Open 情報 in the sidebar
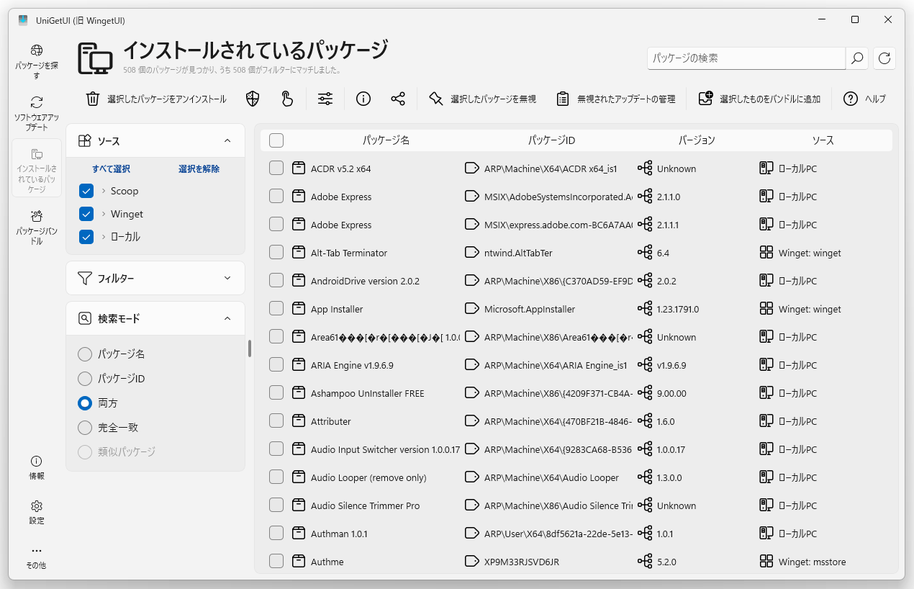The width and height of the screenshot is (914, 589). [37, 468]
